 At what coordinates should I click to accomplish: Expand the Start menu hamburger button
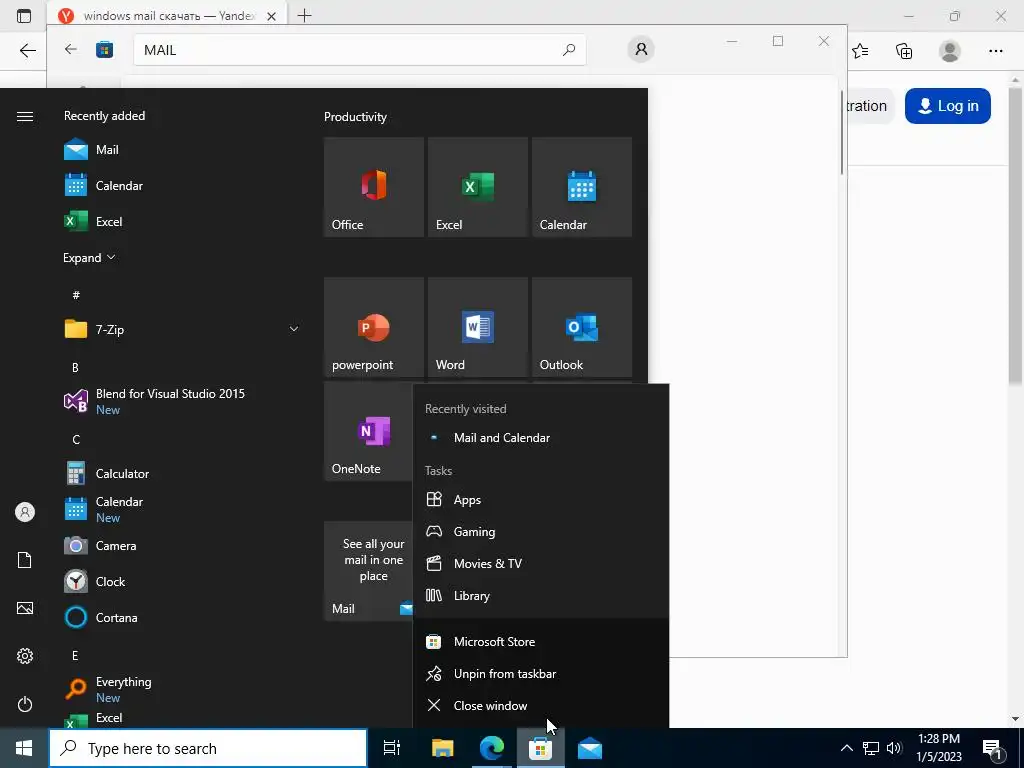click(25, 116)
